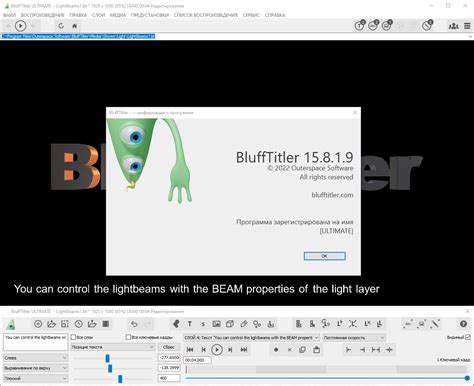The height and width of the screenshot is (386, 474).
Task: Undo the last action
Action: click(x=134, y=324)
